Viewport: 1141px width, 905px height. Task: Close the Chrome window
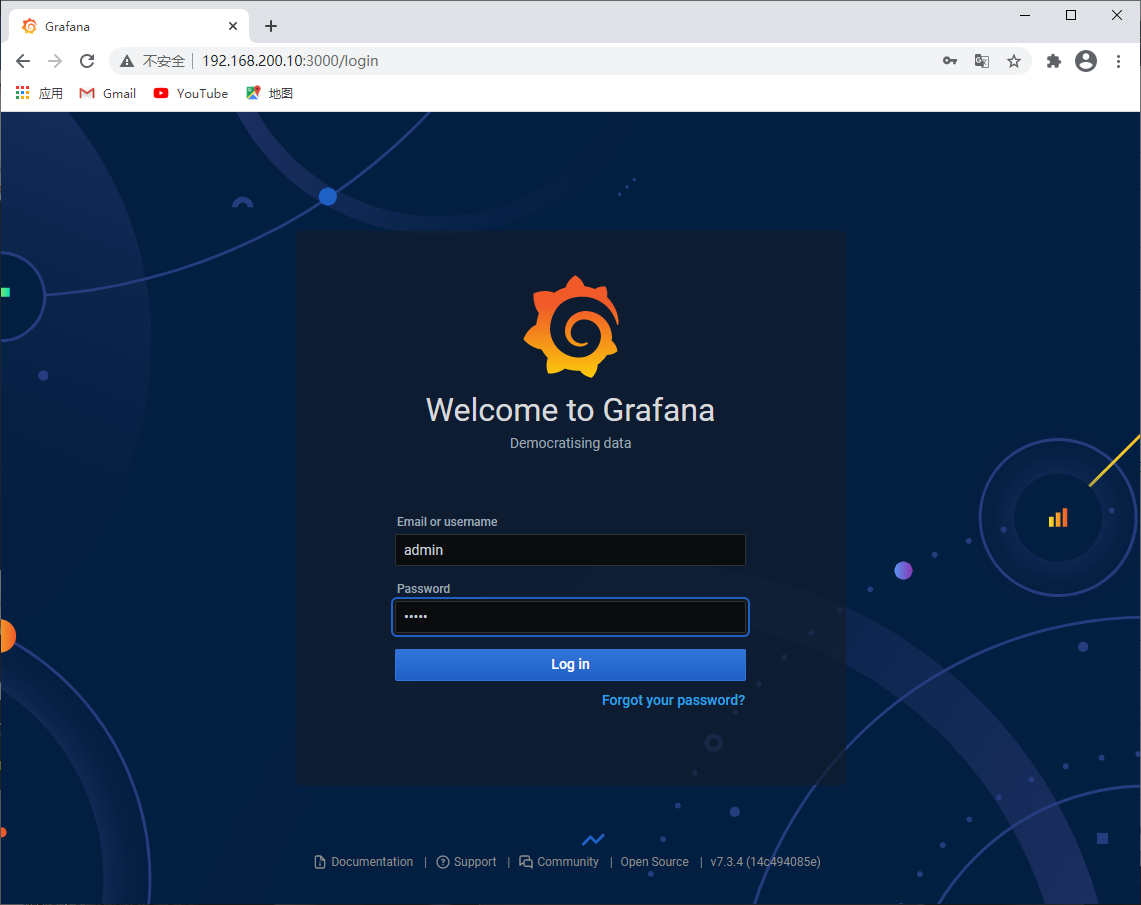[x=1117, y=15]
